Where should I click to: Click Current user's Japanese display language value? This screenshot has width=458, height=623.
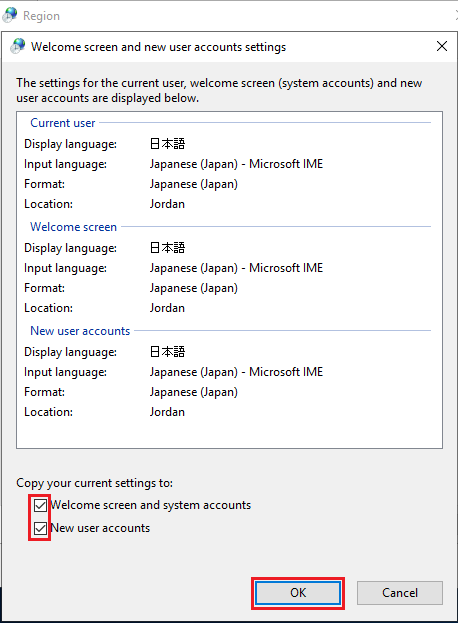[167, 143]
